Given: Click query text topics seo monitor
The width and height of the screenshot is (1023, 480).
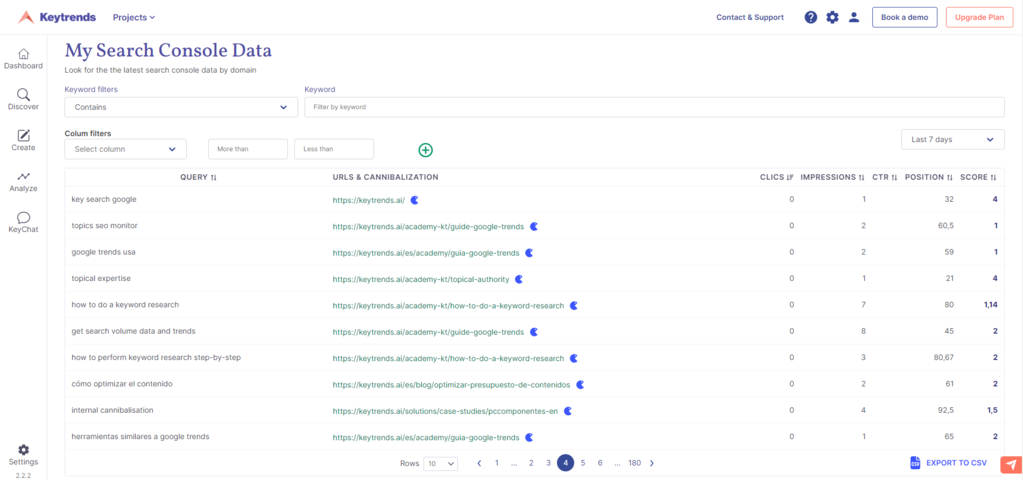Looking at the screenshot, I should coord(104,226).
